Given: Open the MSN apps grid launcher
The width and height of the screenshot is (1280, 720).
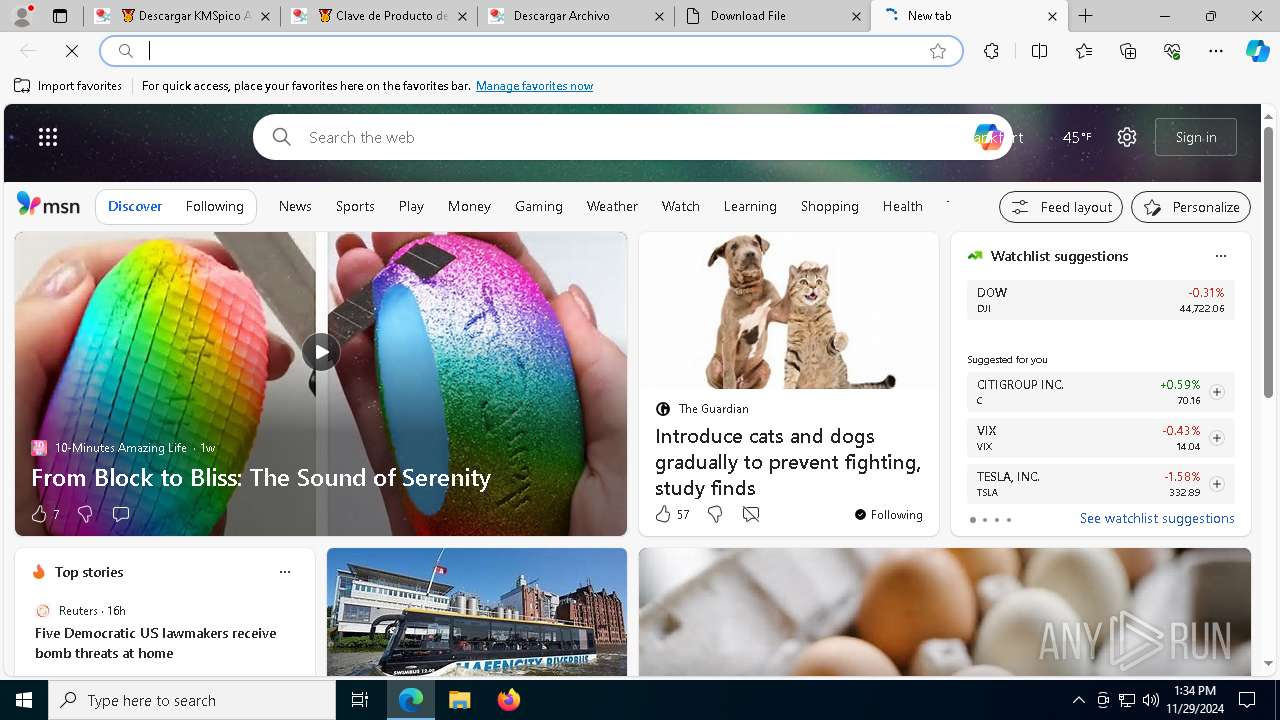Looking at the screenshot, I should coord(48,137).
